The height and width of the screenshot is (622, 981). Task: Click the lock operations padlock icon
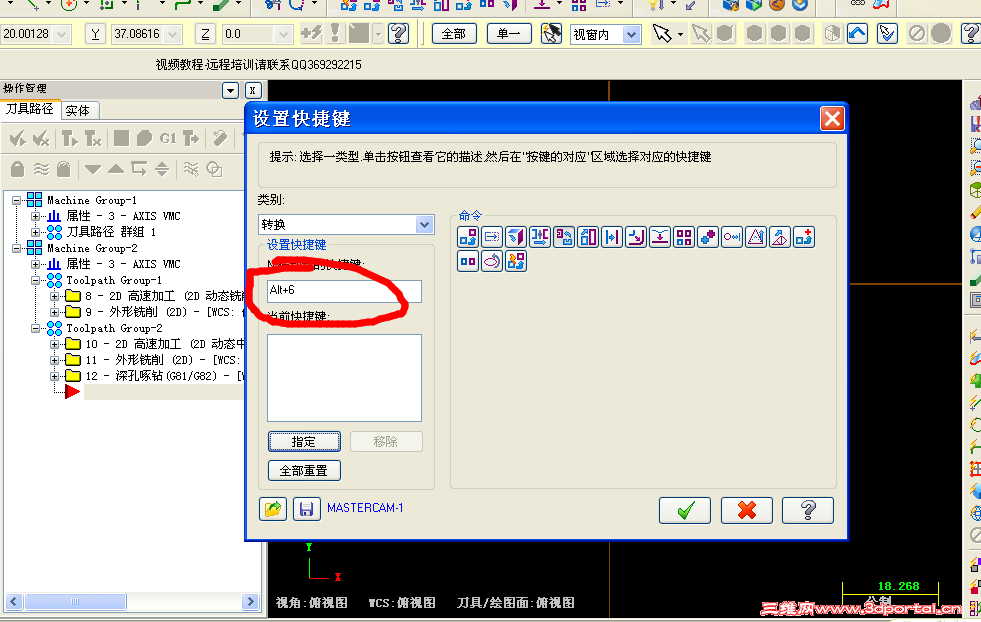point(18,169)
